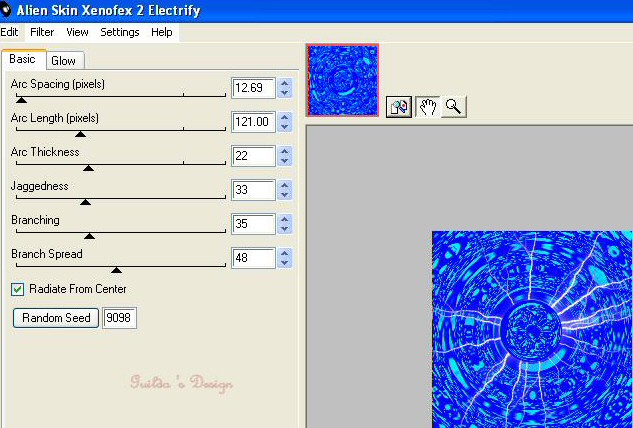Click the Alien Skin title bar icon
This screenshot has height=428, width=633.
pyautogui.click(x=6, y=9)
